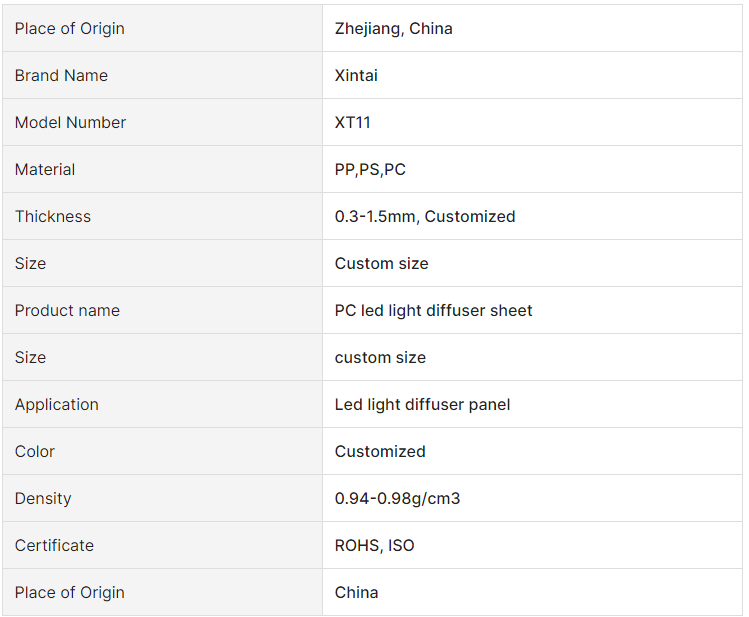The width and height of the screenshot is (749, 617).
Task: Select the 'PP,PS,PC' material value
Action: tap(370, 170)
